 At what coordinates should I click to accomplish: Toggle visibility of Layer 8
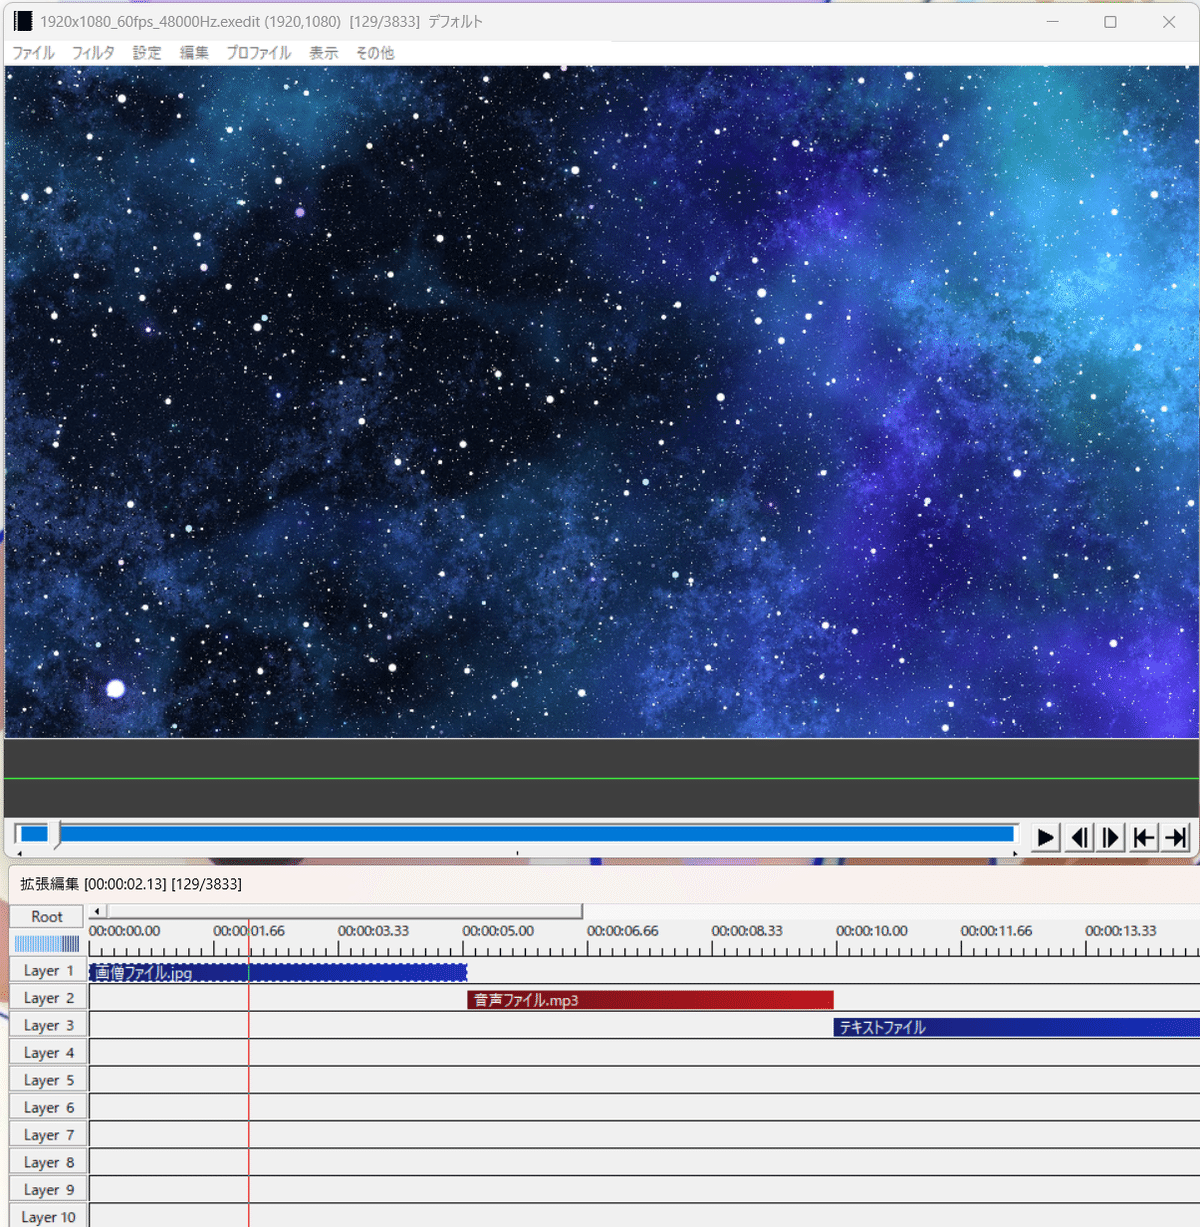pyautogui.click(x=48, y=1162)
